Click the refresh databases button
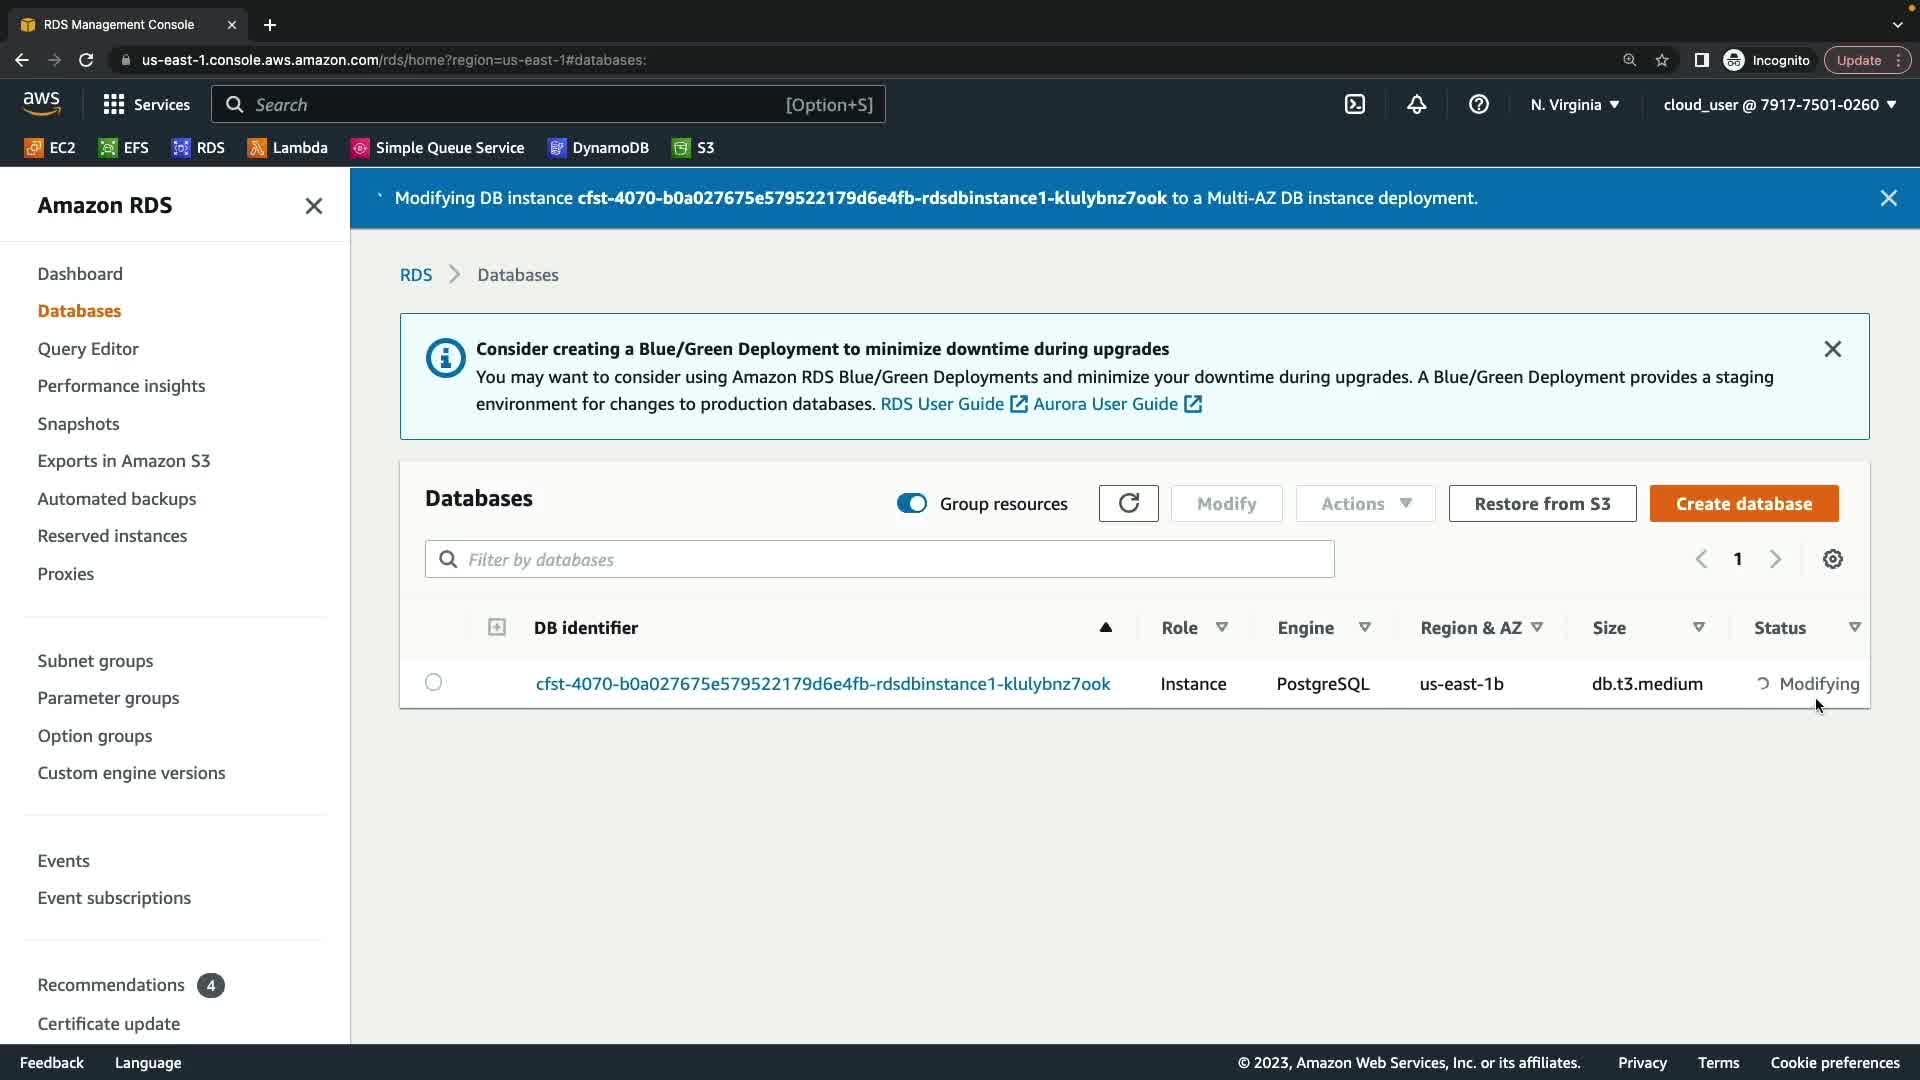This screenshot has height=1080, width=1920. tap(1128, 503)
